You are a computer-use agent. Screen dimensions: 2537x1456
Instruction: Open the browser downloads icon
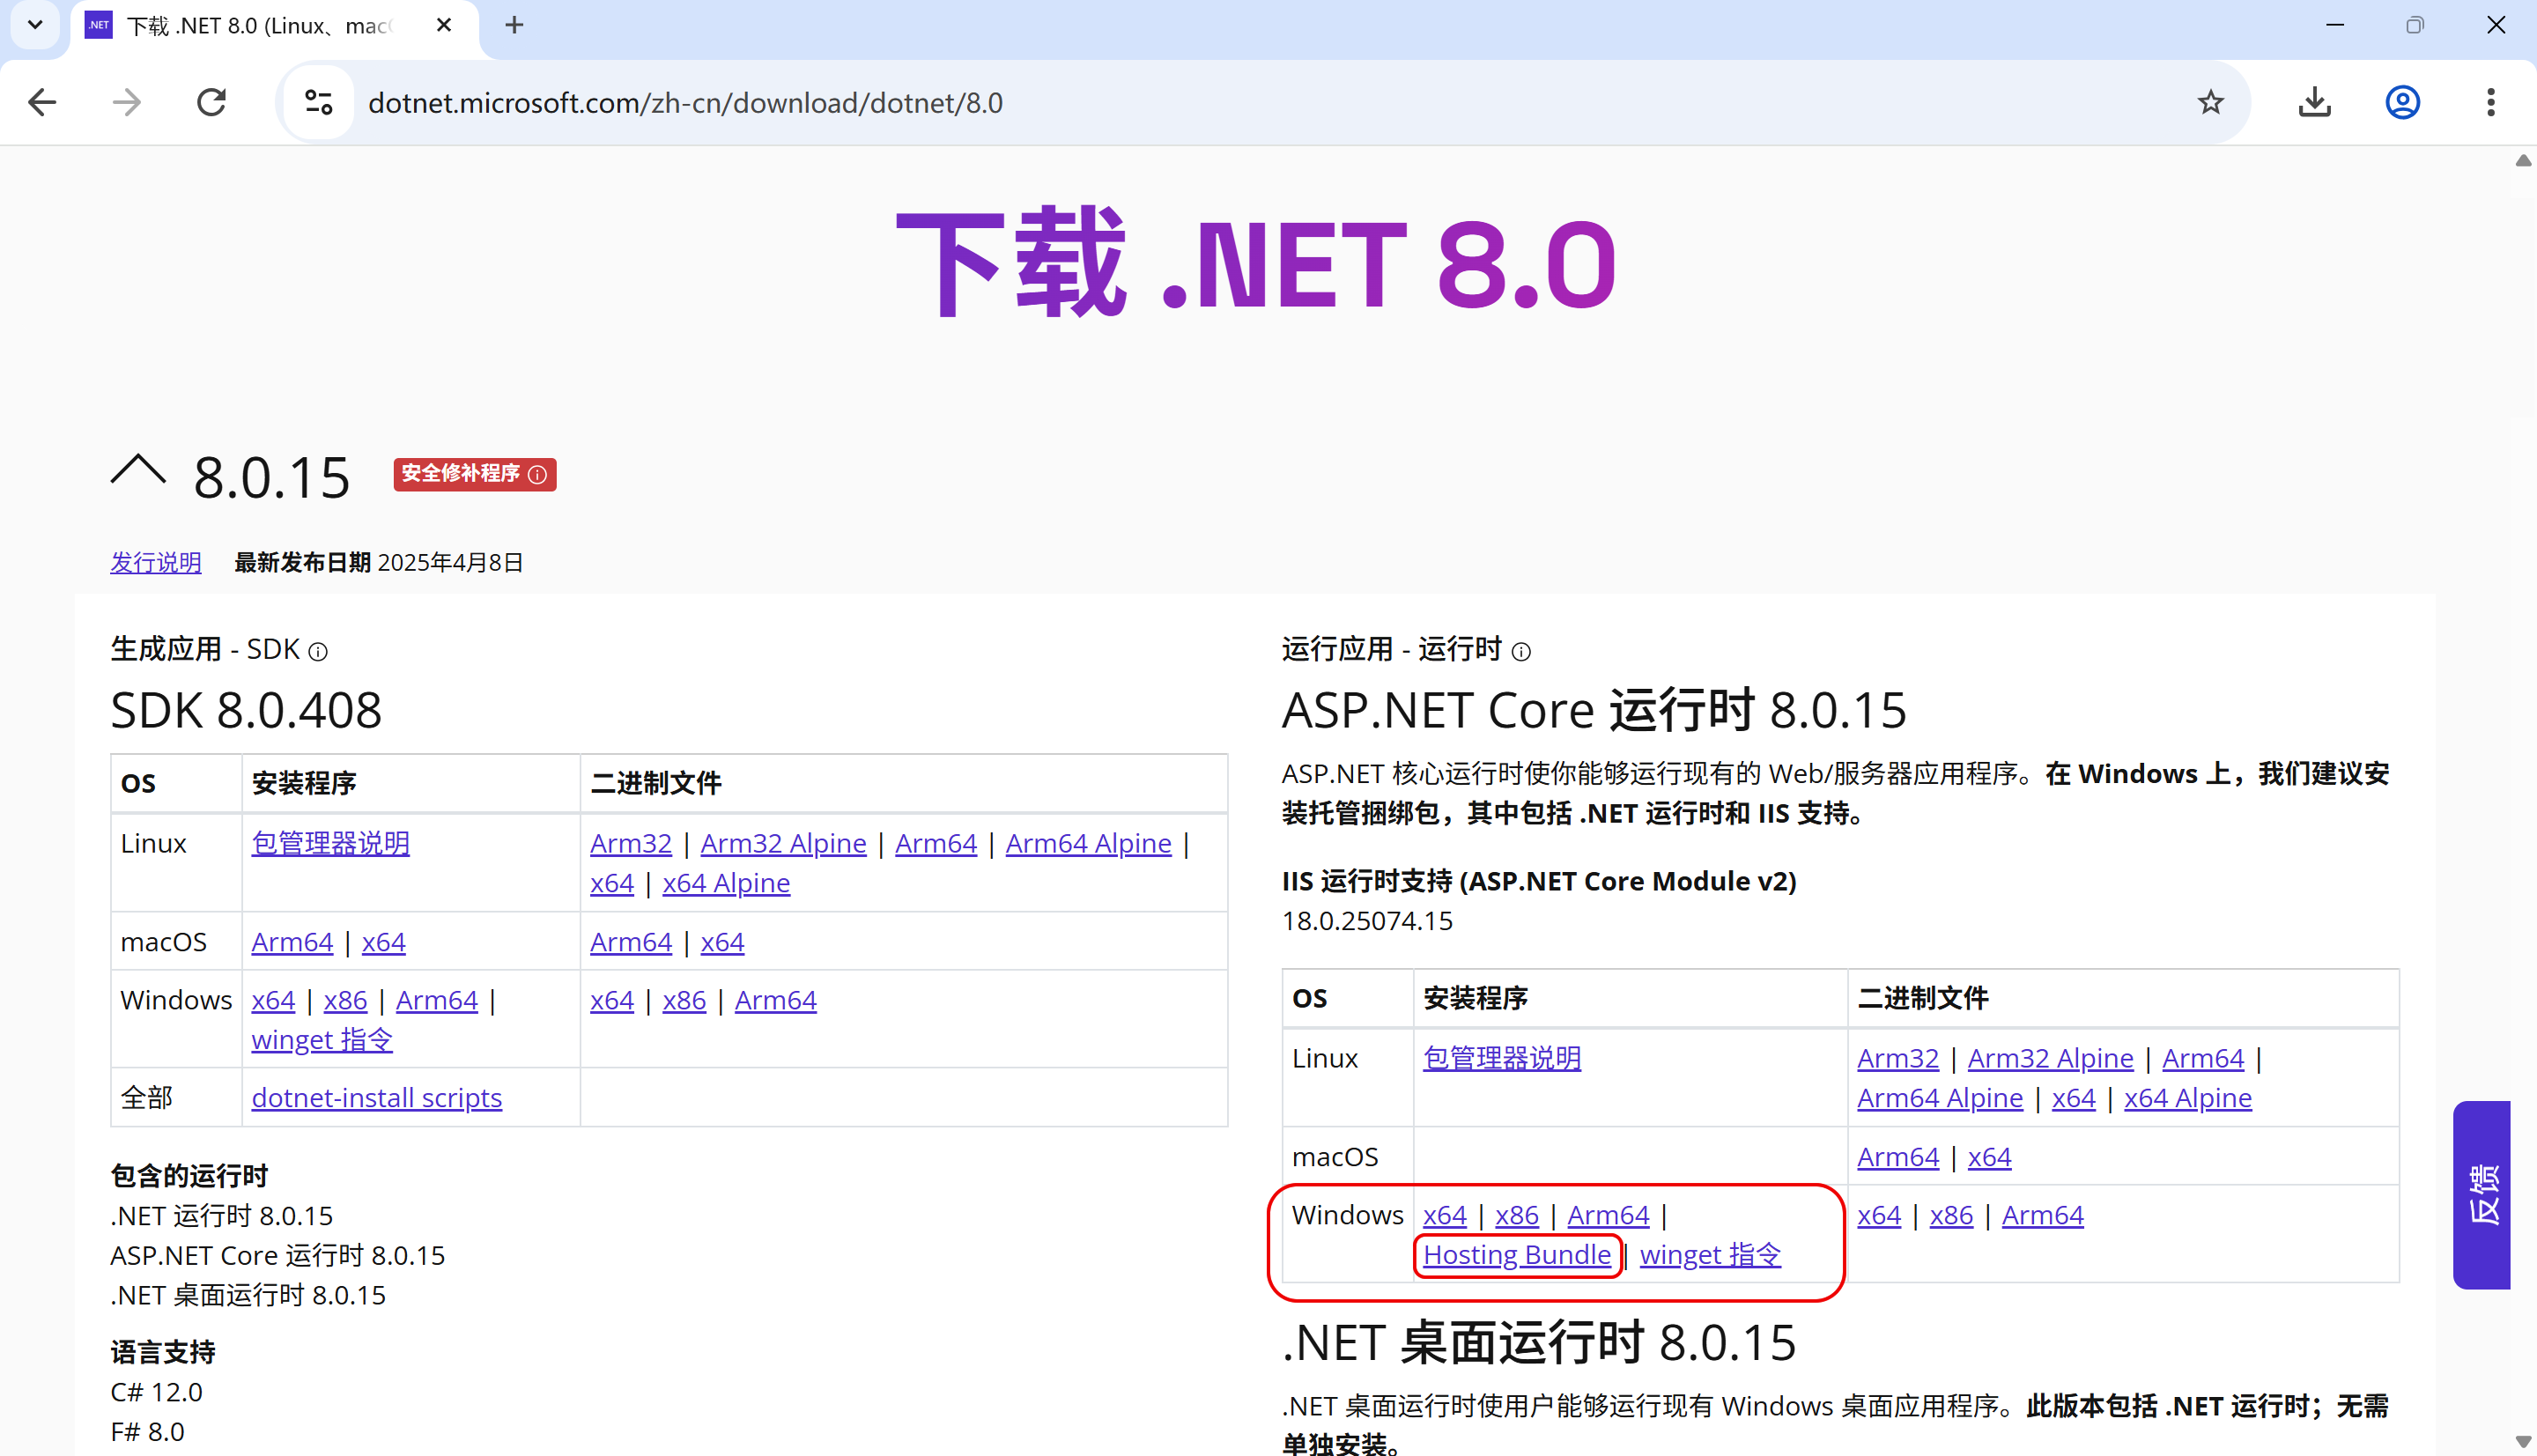(x=2315, y=102)
